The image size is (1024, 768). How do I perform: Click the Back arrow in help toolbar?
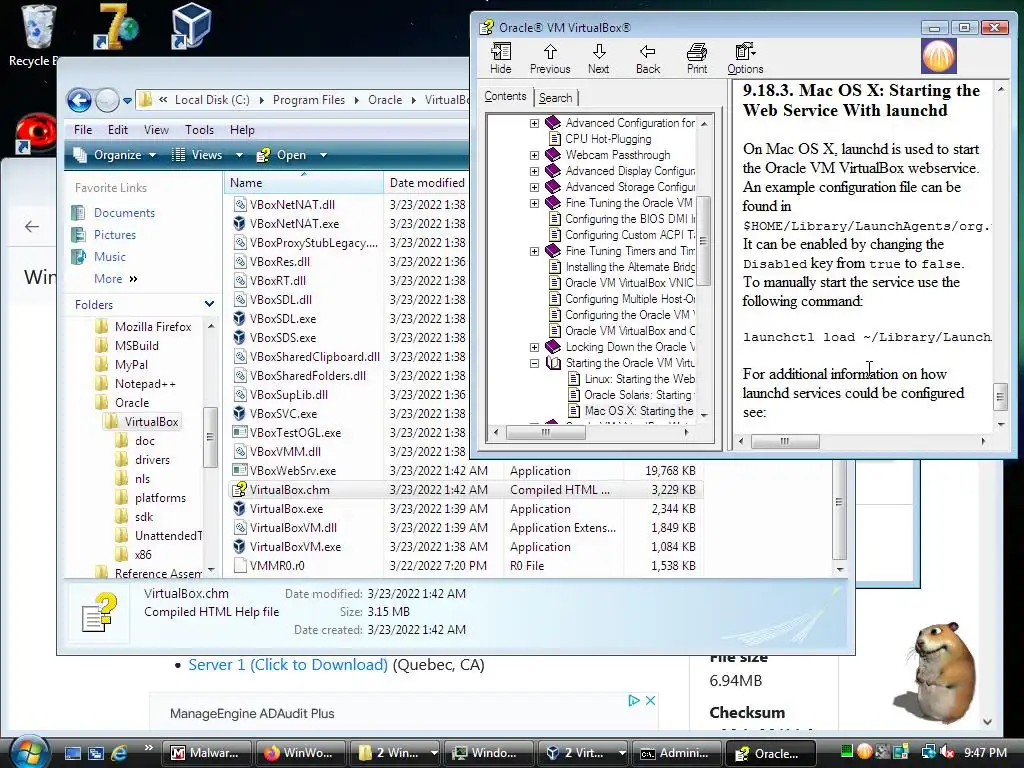point(648,58)
